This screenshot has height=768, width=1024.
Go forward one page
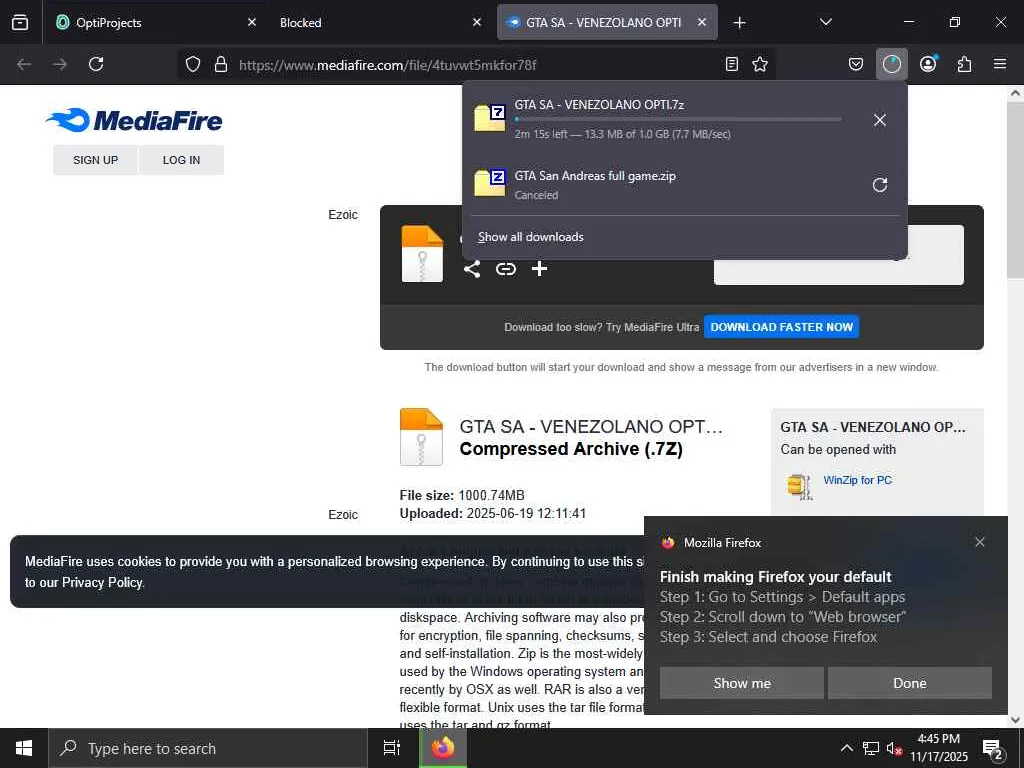60,64
